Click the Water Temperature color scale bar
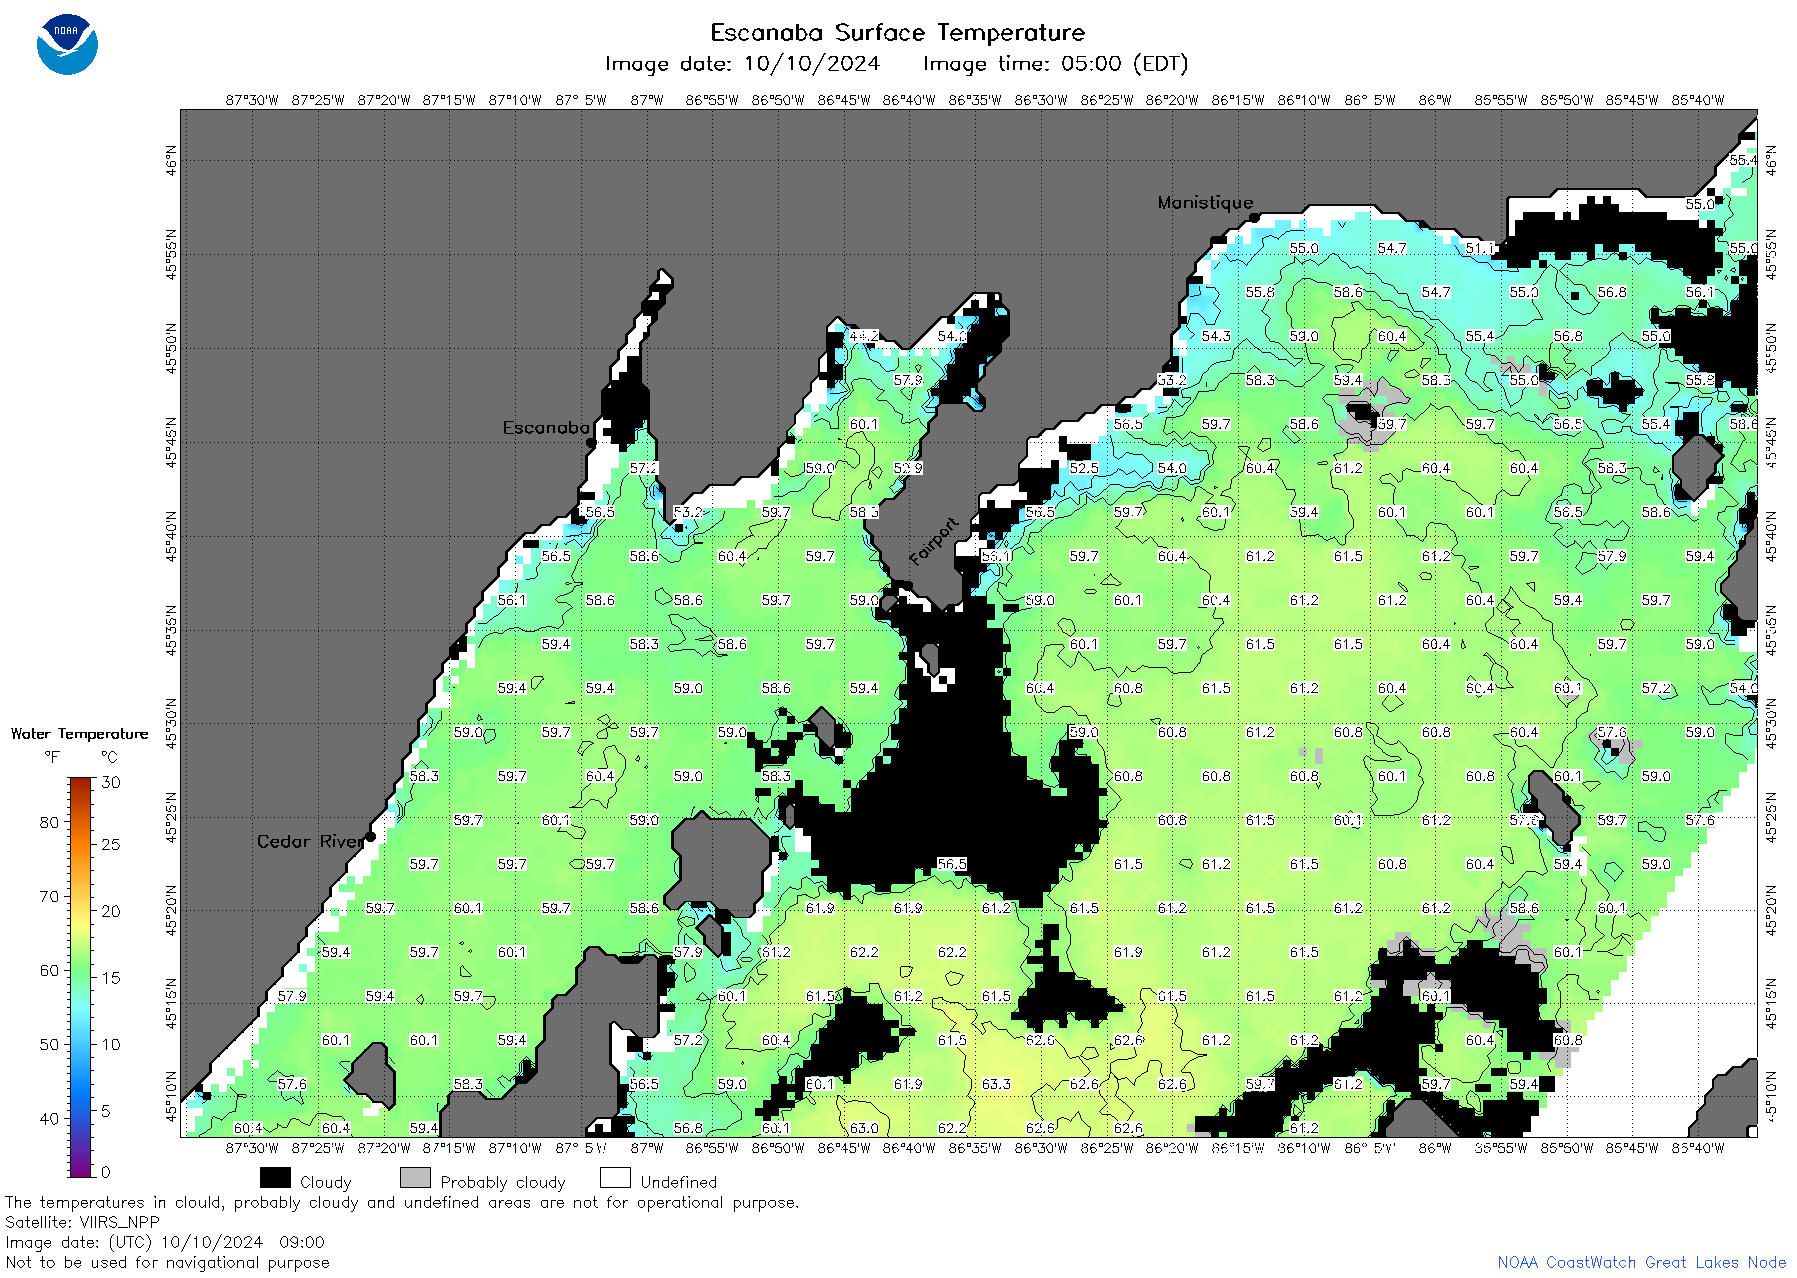This screenshot has width=1797, height=1278. coord(81,977)
